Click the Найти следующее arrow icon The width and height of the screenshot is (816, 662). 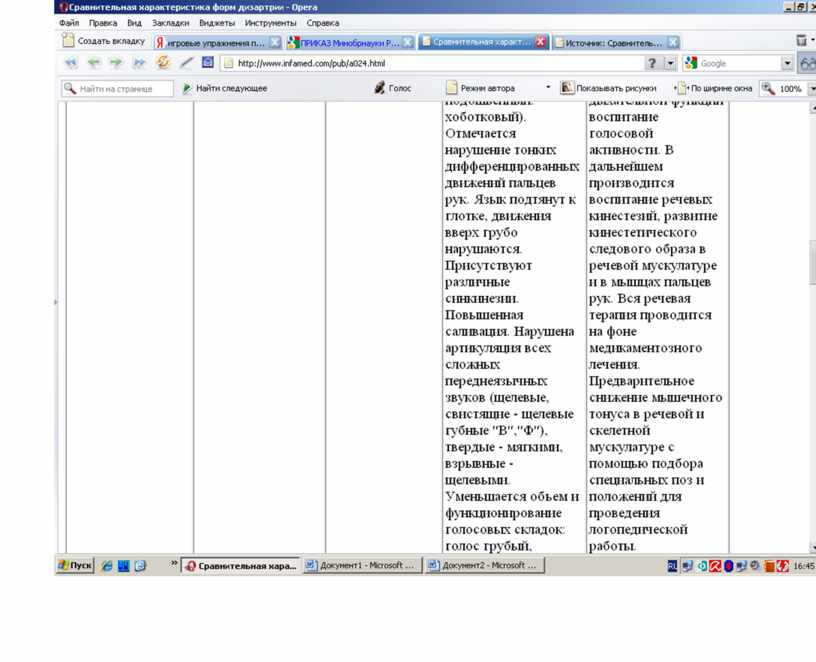point(187,88)
